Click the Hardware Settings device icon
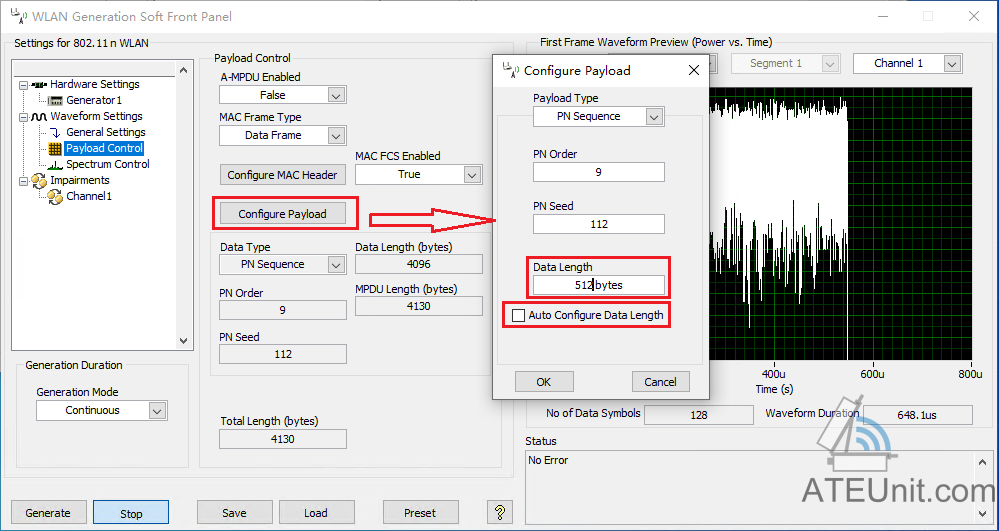 (x=39, y=85)
